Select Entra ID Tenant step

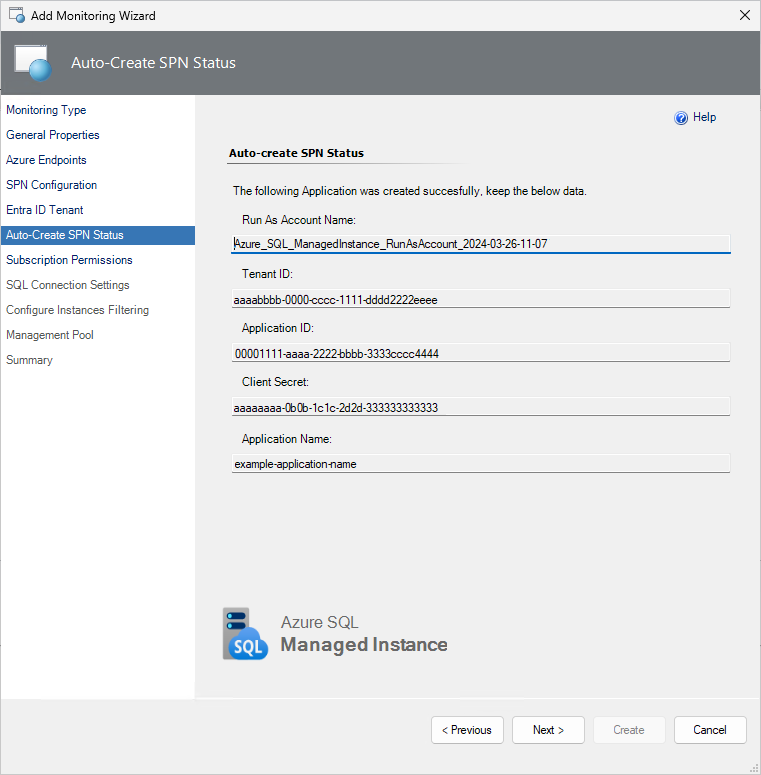44,210
